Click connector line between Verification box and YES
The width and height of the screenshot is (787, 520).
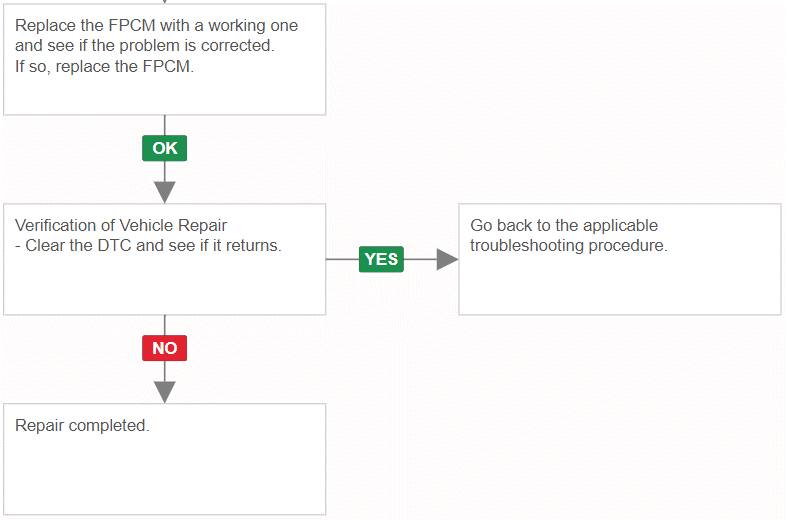pyautogui.click(x=342, y=259)
